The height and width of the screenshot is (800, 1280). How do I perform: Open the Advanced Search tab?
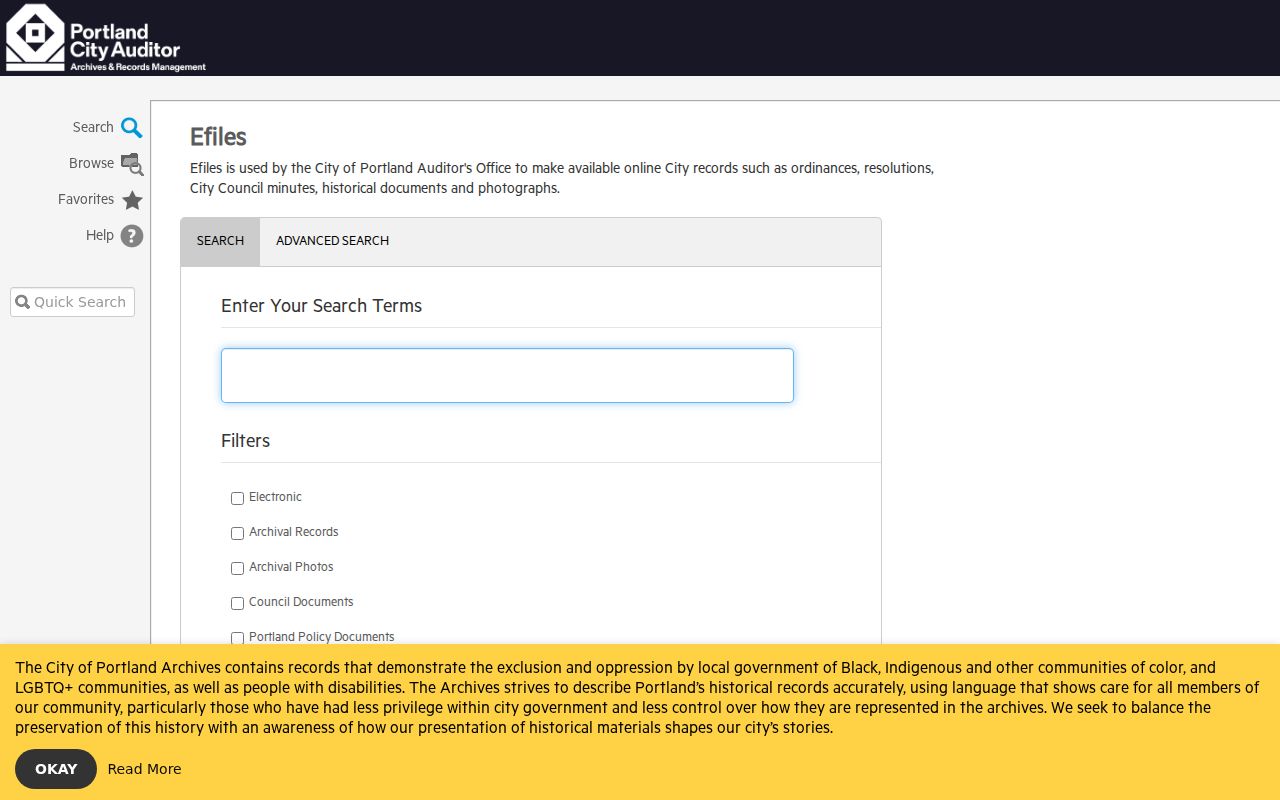[x=332, y=241]
